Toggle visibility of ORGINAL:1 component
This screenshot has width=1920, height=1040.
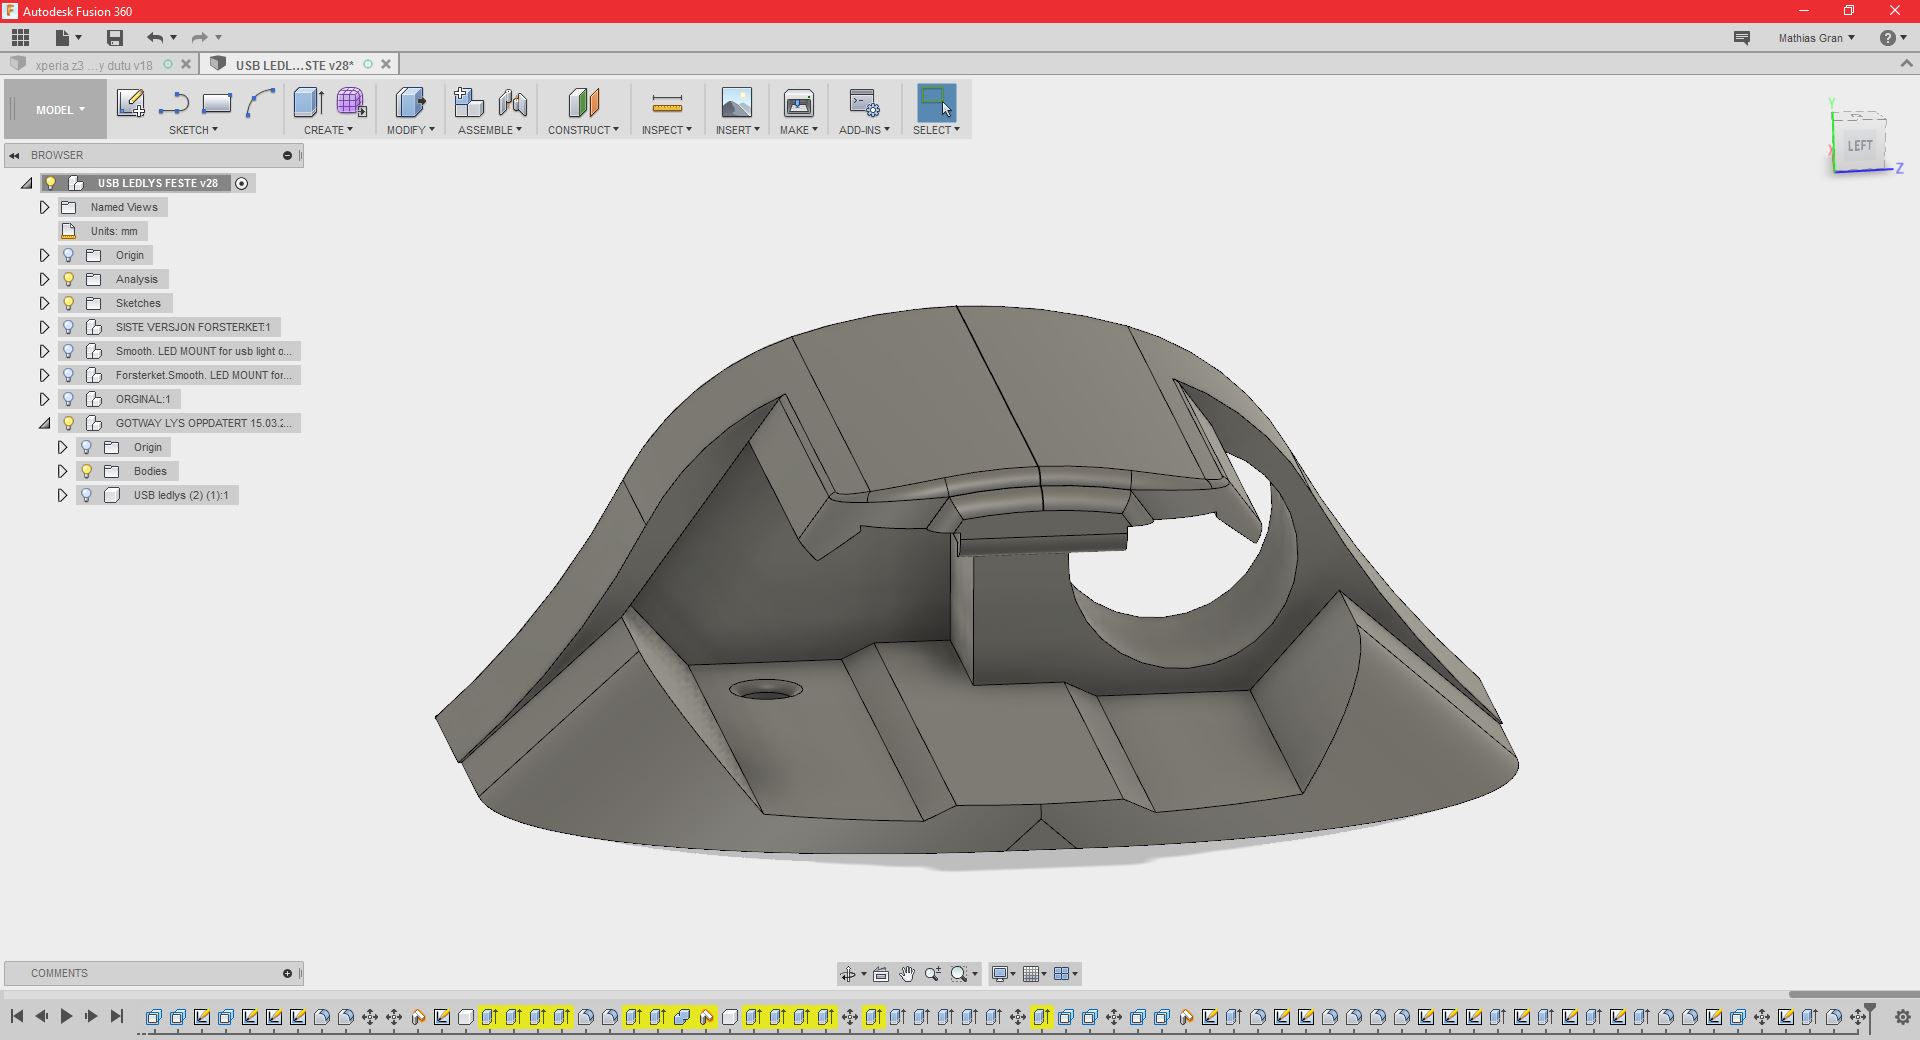coord(69,399)
